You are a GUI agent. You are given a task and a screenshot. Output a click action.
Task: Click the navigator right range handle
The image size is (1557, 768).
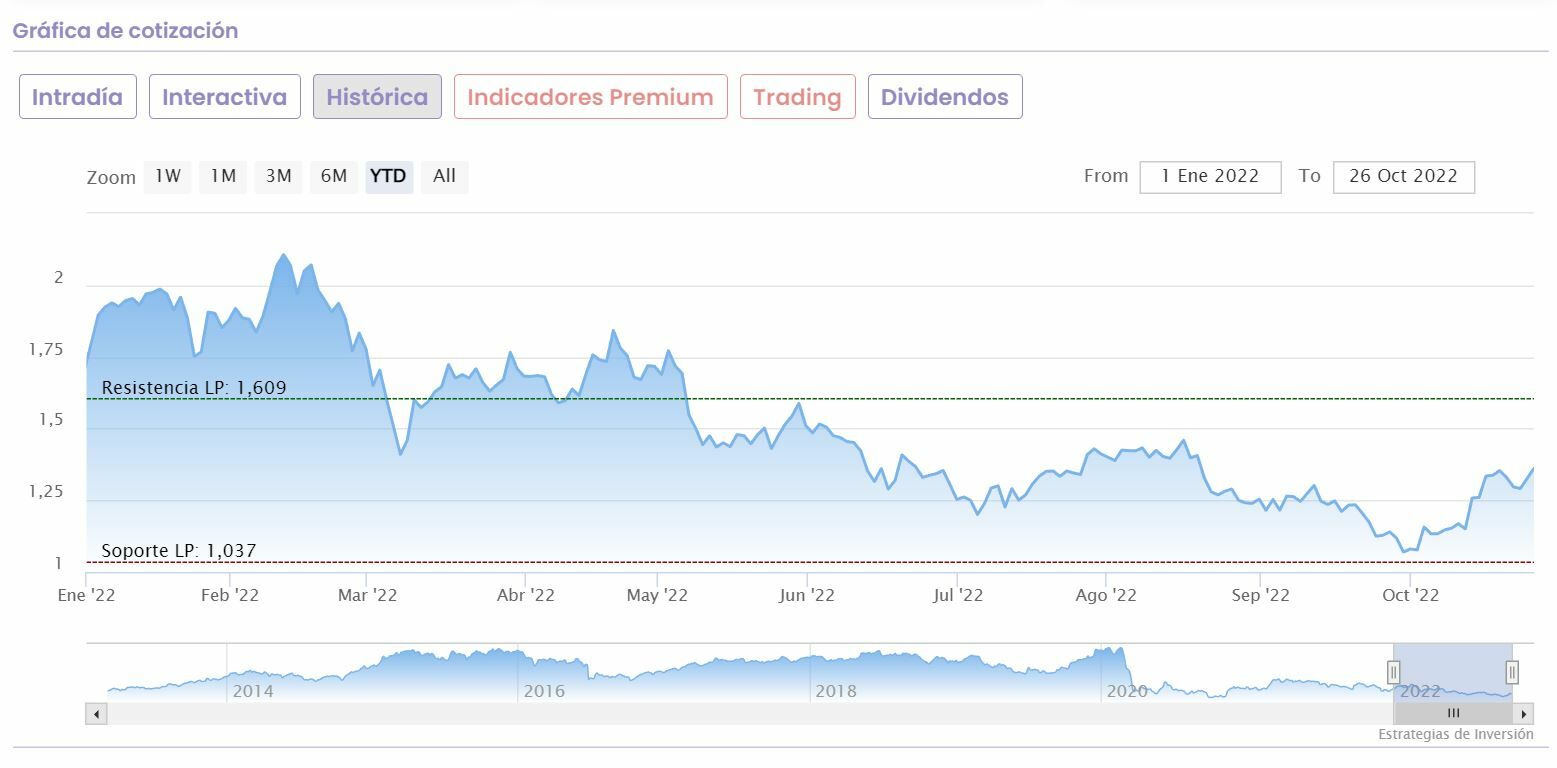coord(1512,671)
